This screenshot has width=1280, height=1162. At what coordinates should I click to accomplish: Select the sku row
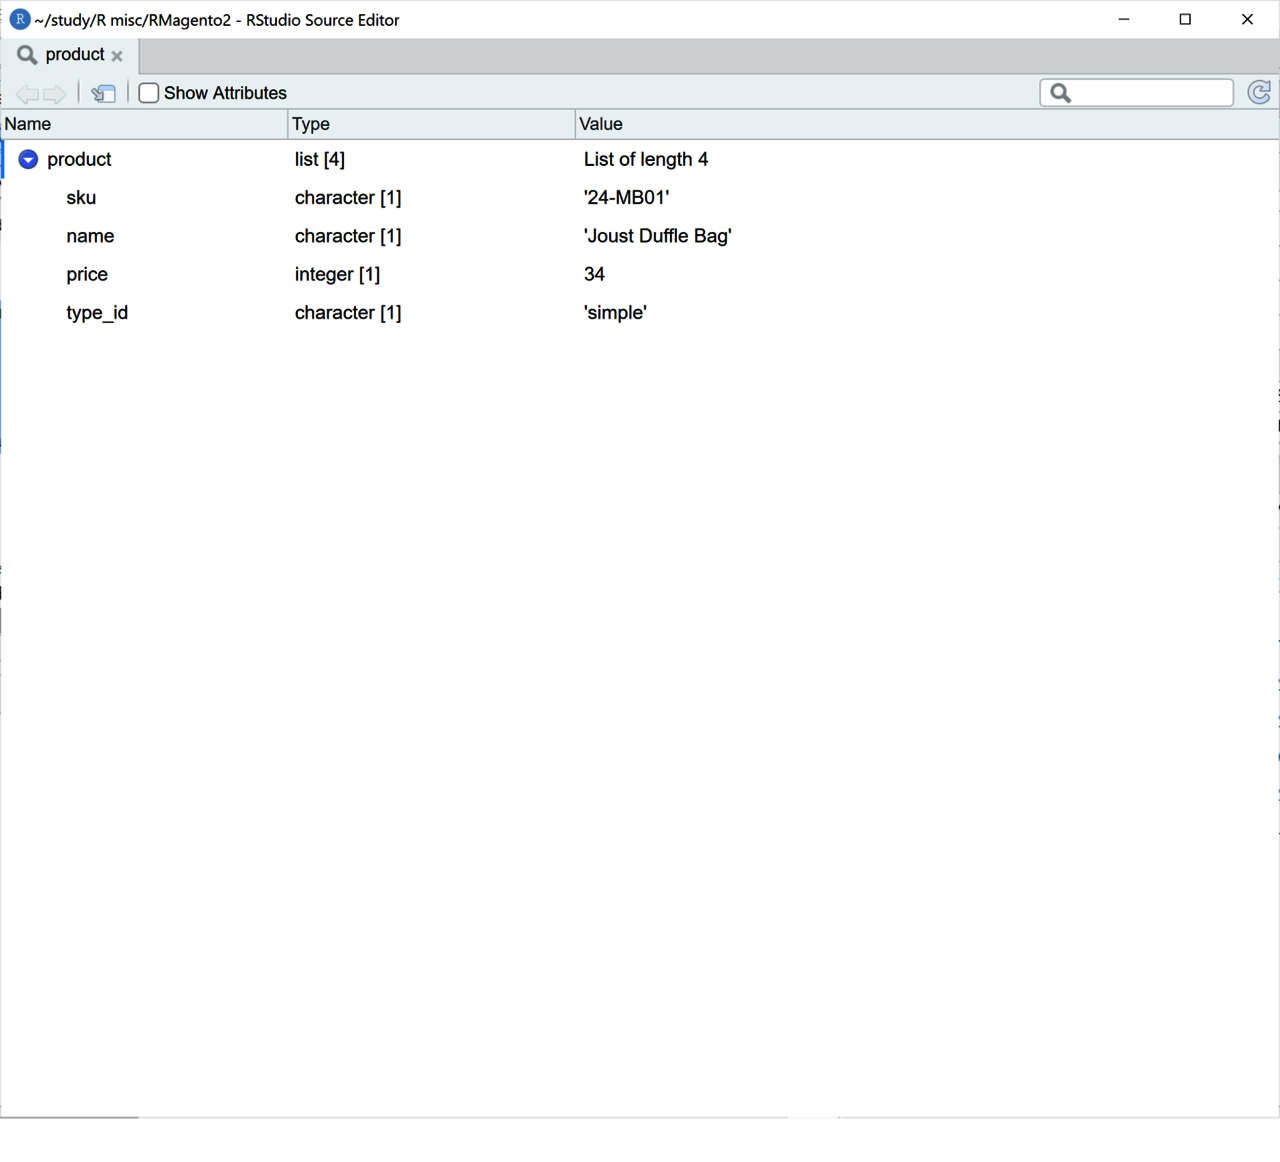tap(81, 198)
